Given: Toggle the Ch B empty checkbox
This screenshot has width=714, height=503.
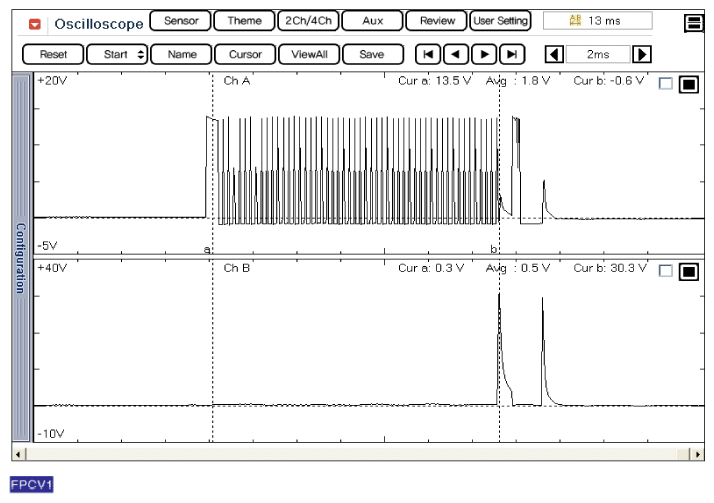Looking at the screenshot, I should 666,271.
